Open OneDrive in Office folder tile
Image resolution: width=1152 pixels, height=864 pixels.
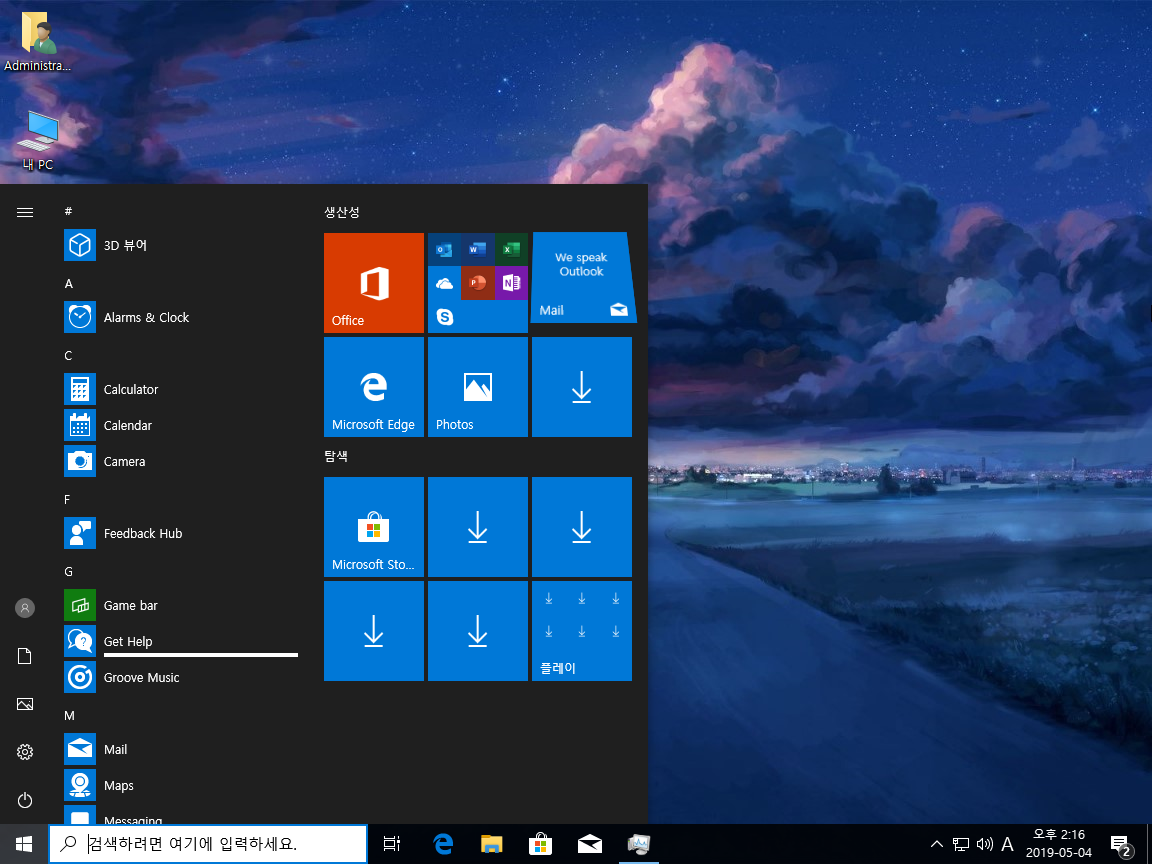point(444,284)
